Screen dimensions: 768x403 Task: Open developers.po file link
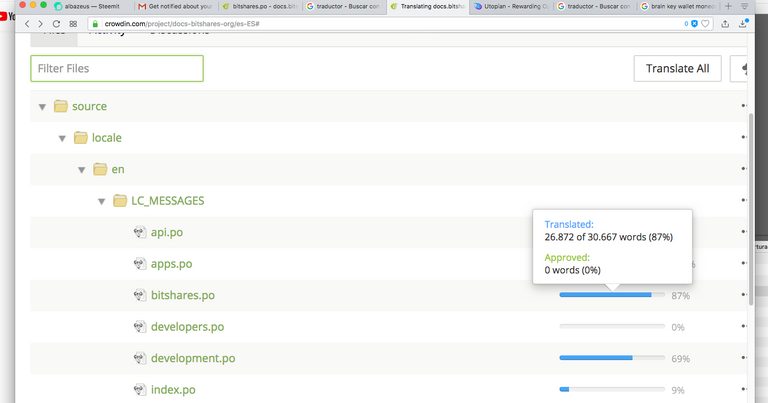188,327
